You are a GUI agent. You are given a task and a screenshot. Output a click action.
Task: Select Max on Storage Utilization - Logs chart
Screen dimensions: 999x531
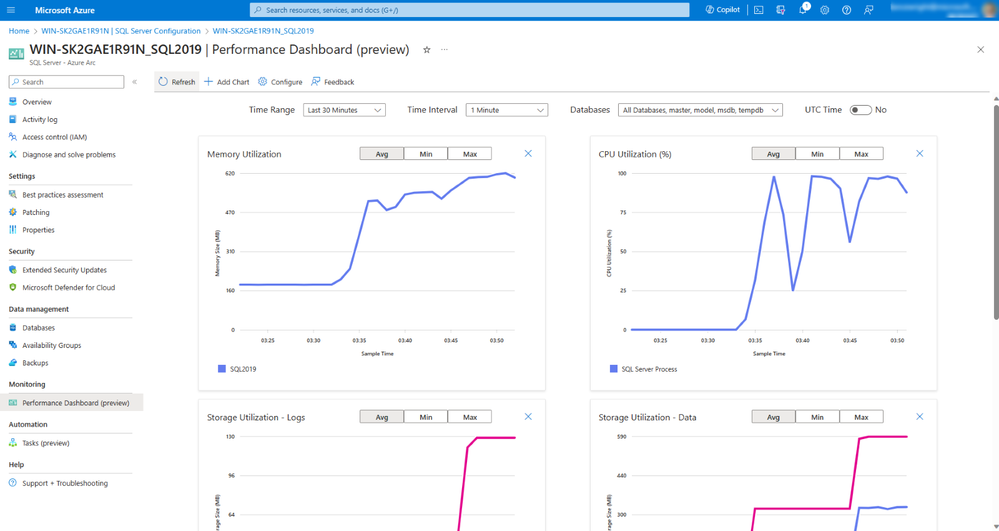470,417
